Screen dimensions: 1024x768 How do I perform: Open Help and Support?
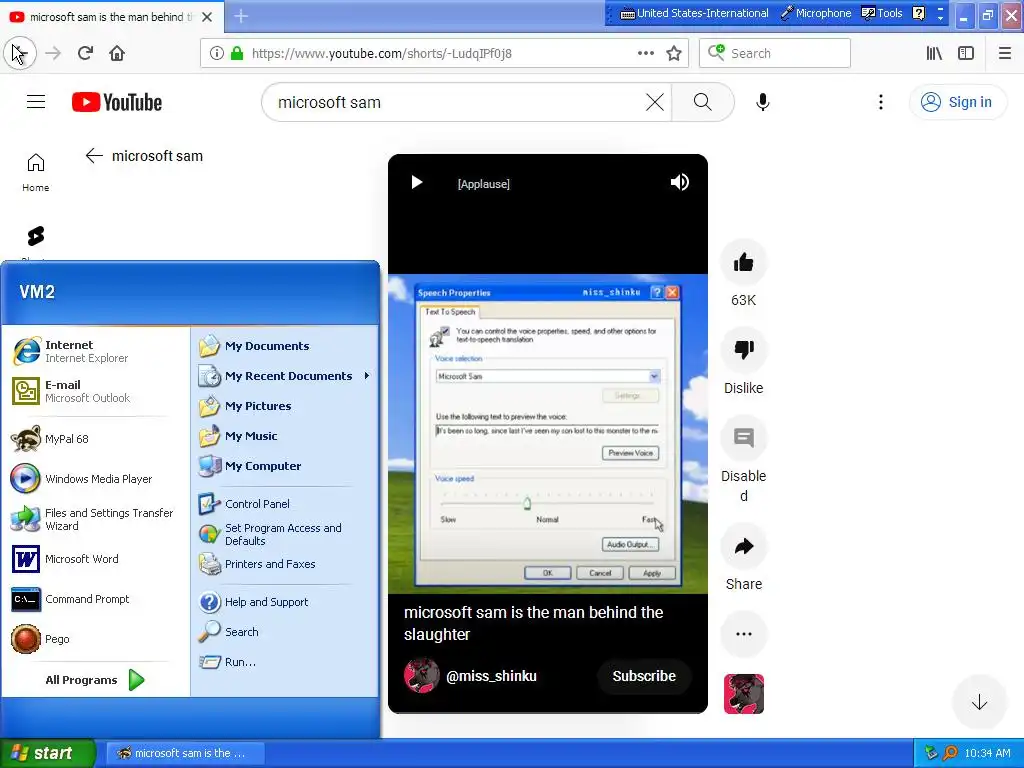(x=285, y=601)
